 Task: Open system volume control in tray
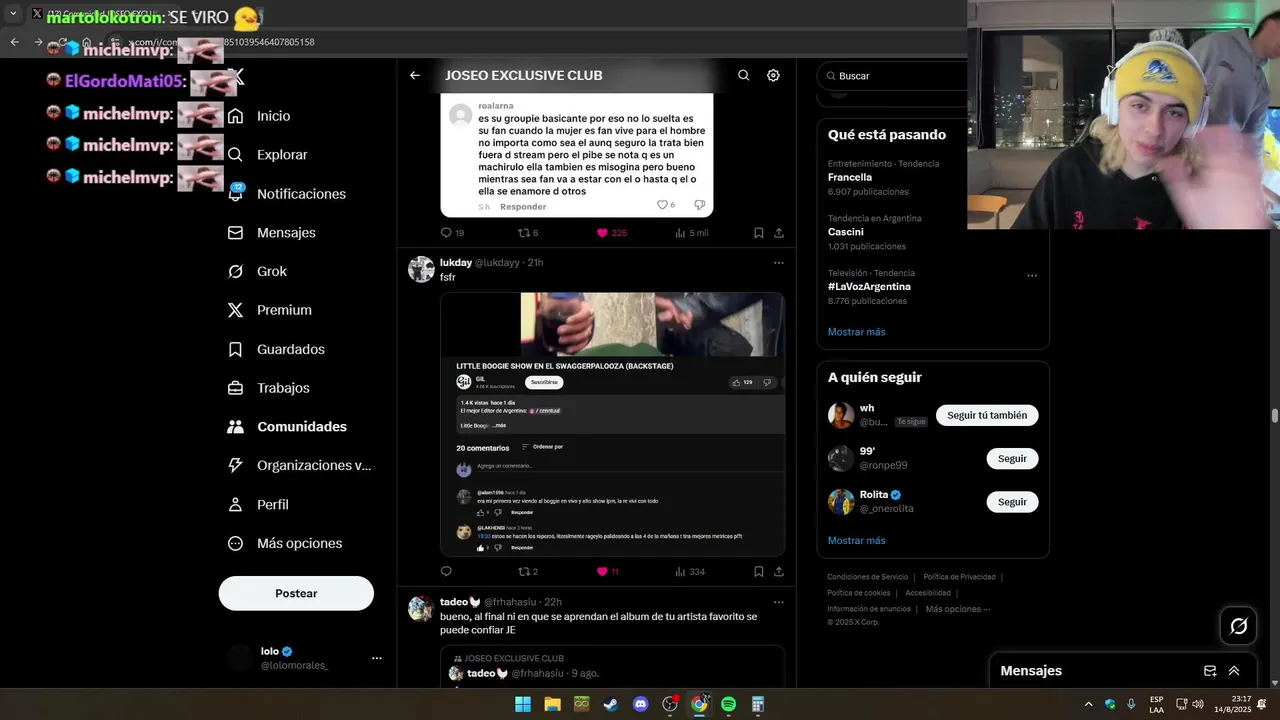[x=1198, y=704]
